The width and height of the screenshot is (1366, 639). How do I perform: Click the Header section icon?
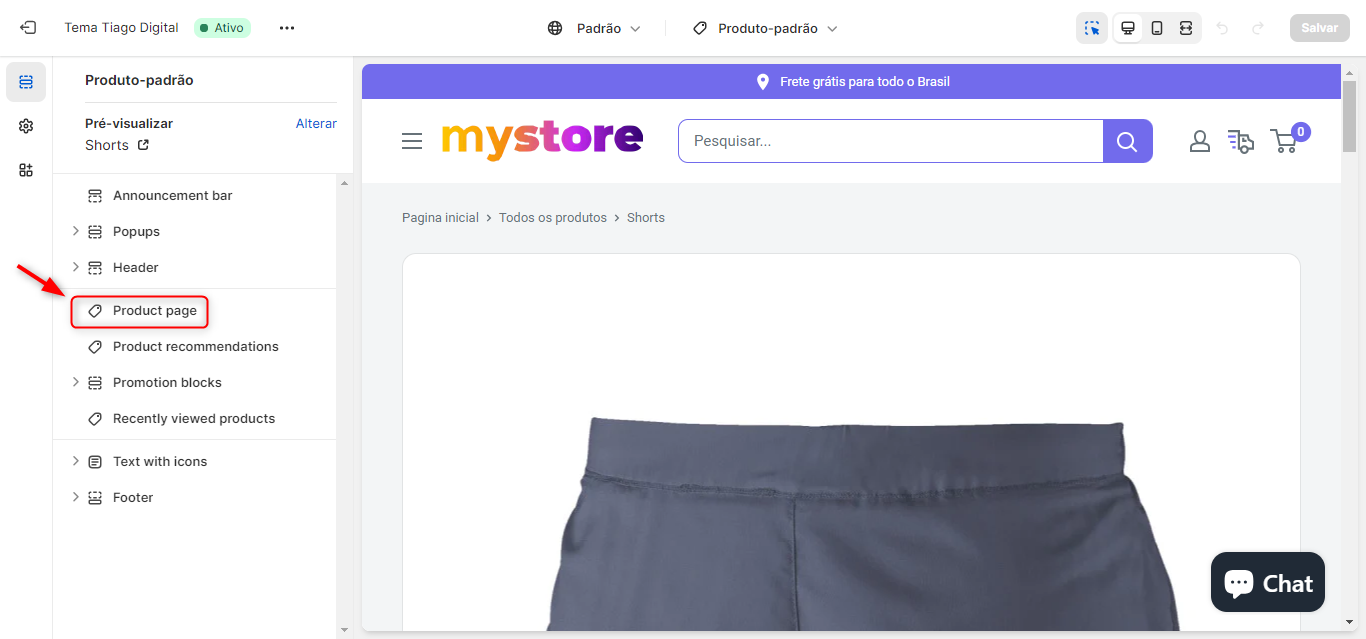pos(95,268)
